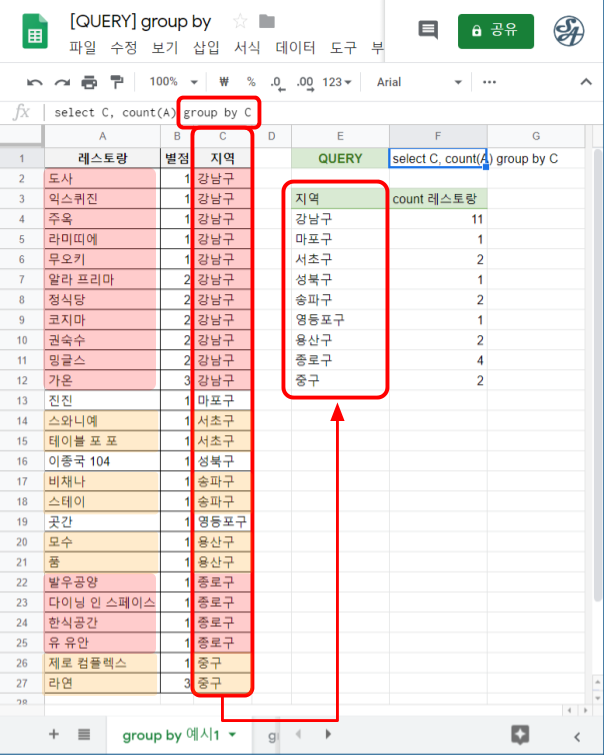Image resolution: width=604 pixels, height=755 pixels.
Task: Select restaurant cell 익스퀴진
Action: (x=102, y=198)
